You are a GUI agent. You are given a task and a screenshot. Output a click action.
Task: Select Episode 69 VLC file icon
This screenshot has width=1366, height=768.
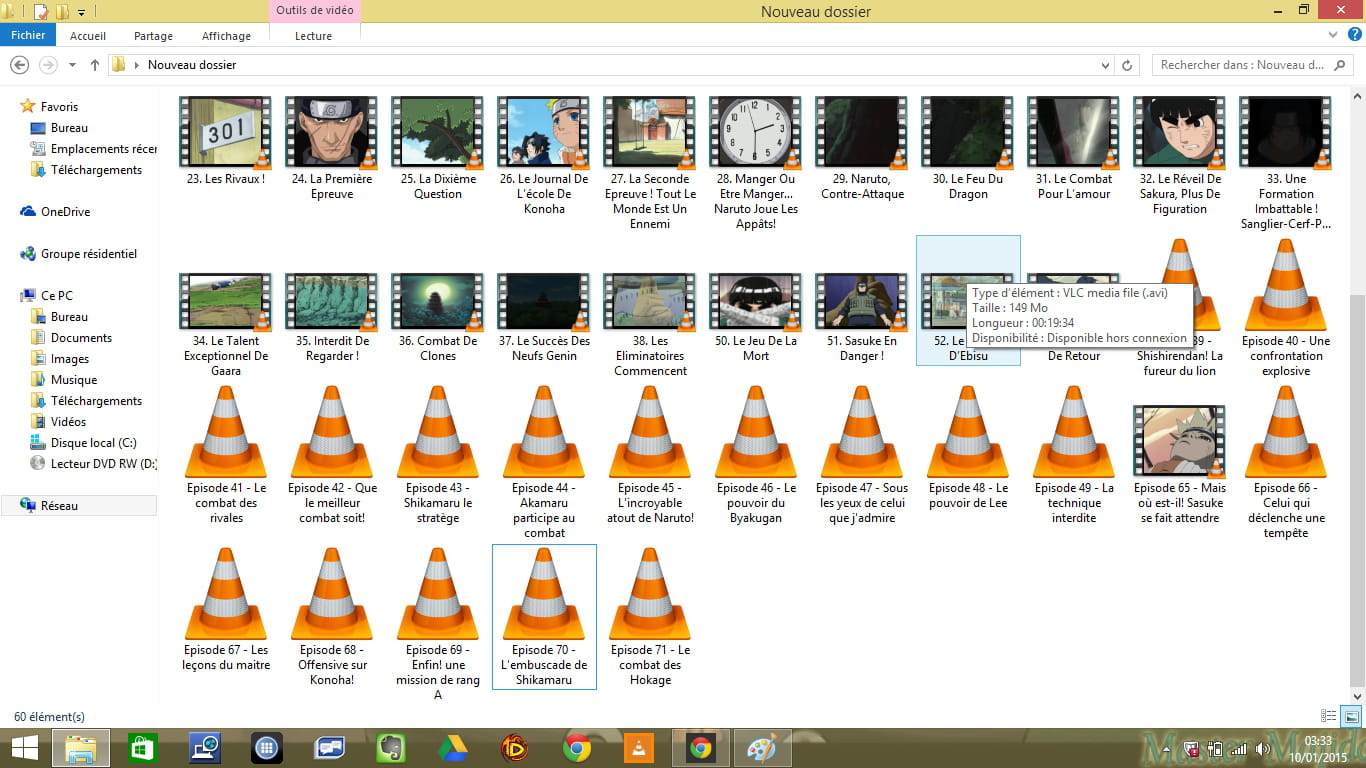tap(438, 594)
